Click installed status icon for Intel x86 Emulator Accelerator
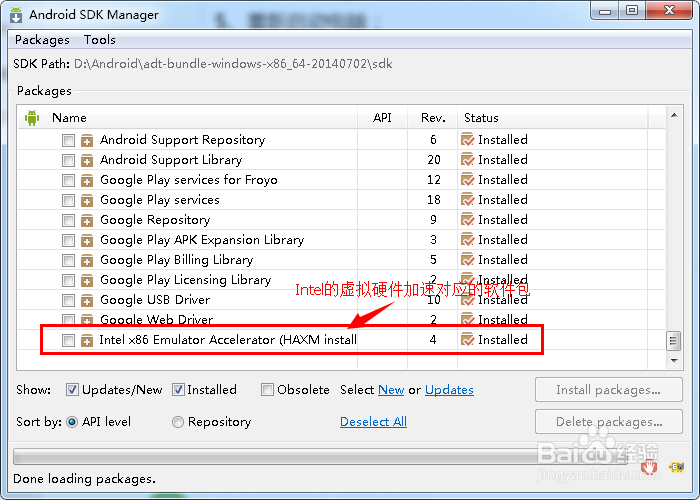700x500 pixels. [x=467, y=340]
